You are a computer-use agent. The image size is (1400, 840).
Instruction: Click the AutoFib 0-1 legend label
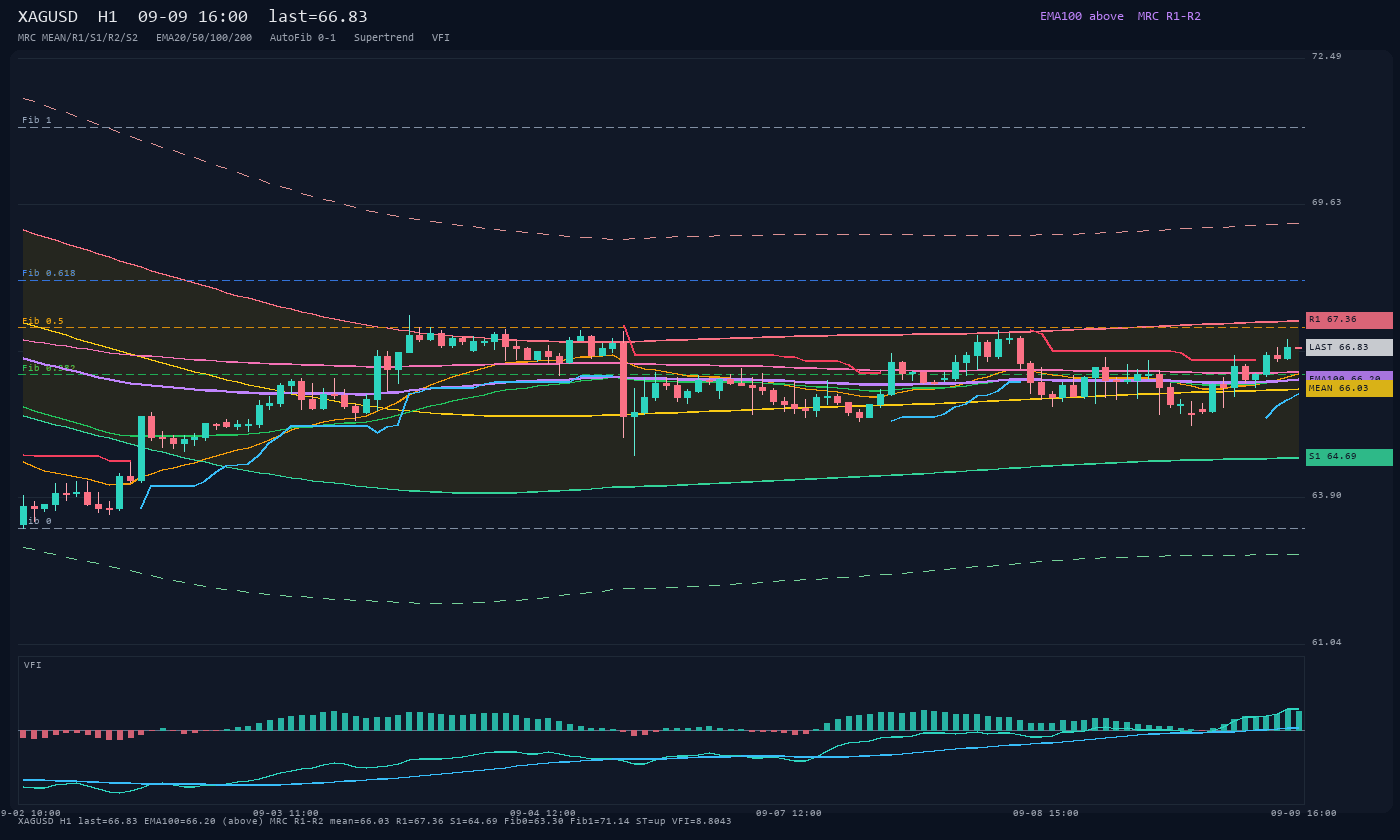coord(303,38)
